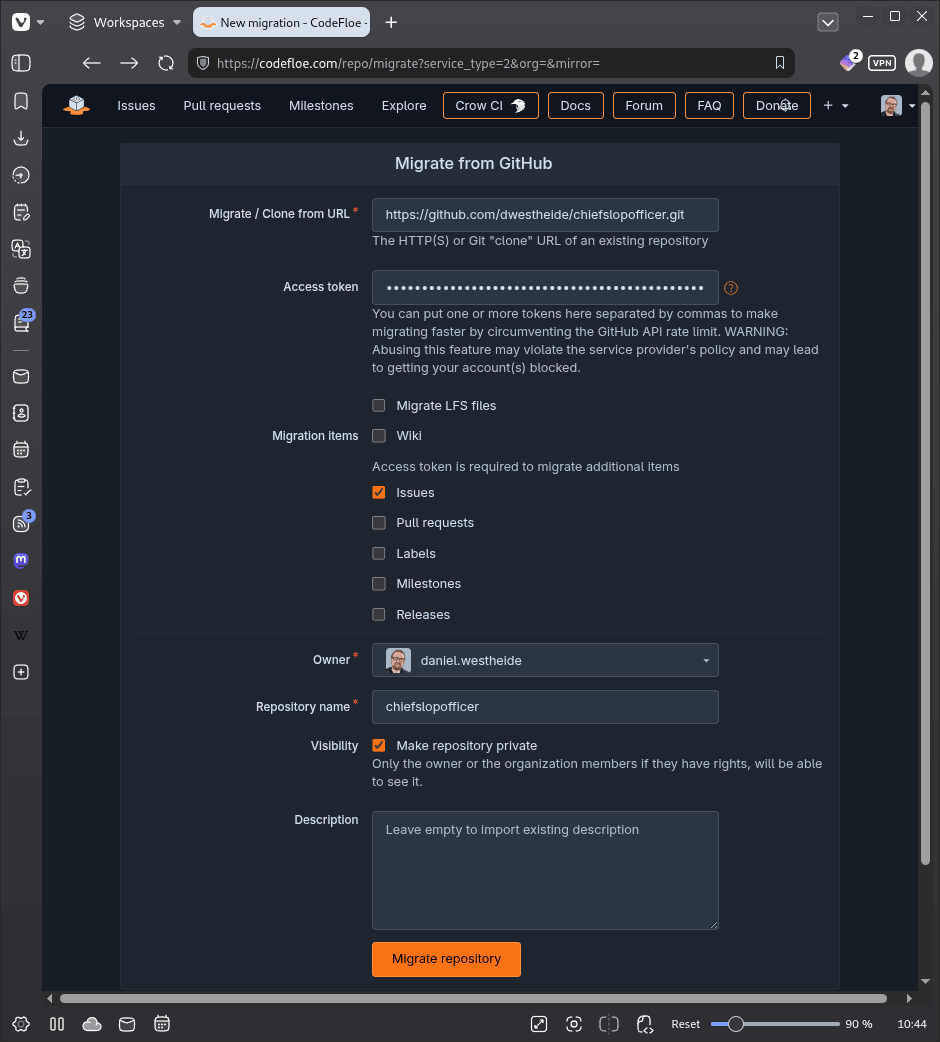
Task: Click the browser address bar URL
Action: [408, 63]
